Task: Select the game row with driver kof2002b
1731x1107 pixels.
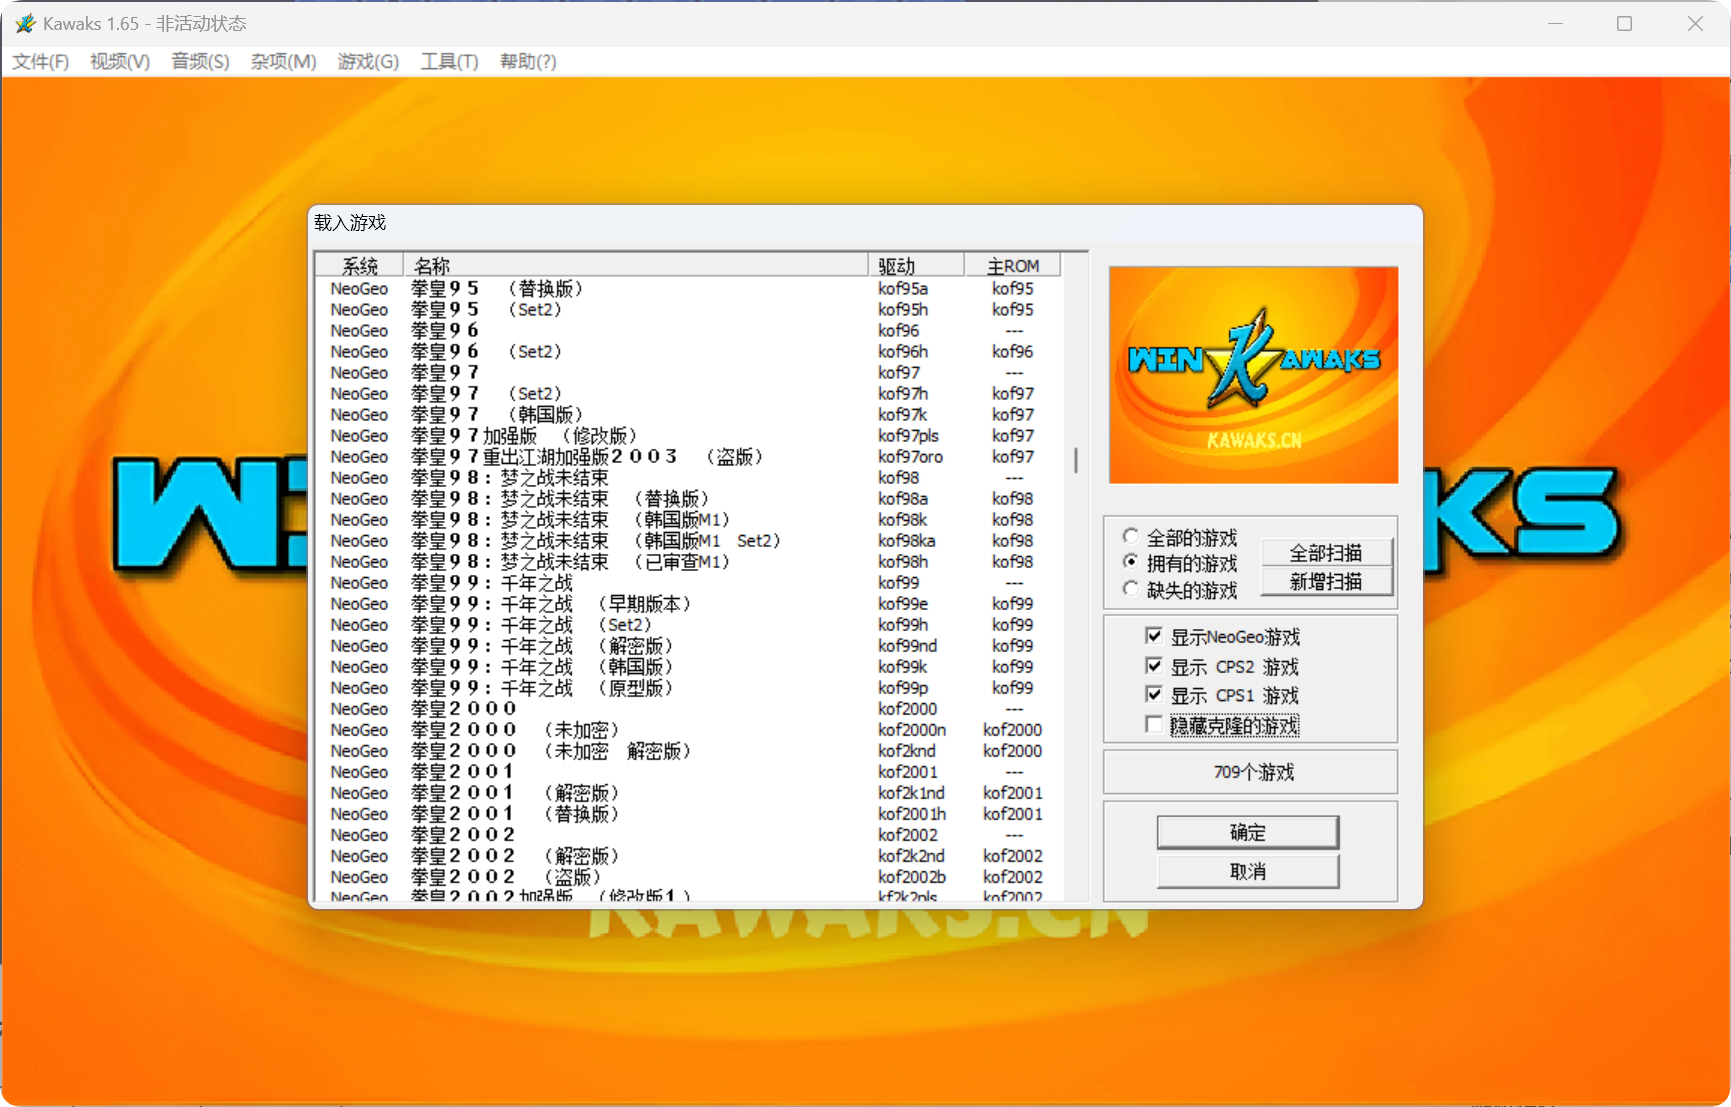Action: 688,877
